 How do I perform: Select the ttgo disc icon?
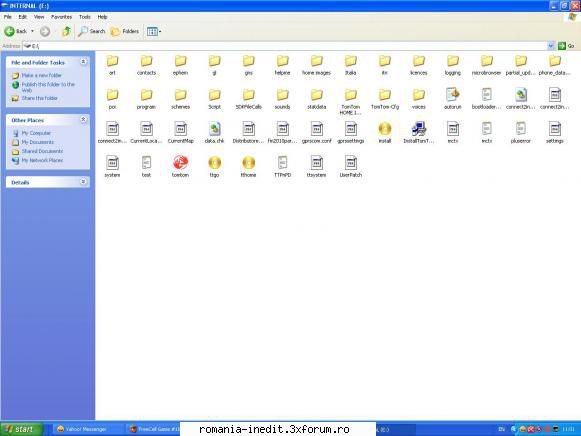pyautogui.click(x=215, y=167)
